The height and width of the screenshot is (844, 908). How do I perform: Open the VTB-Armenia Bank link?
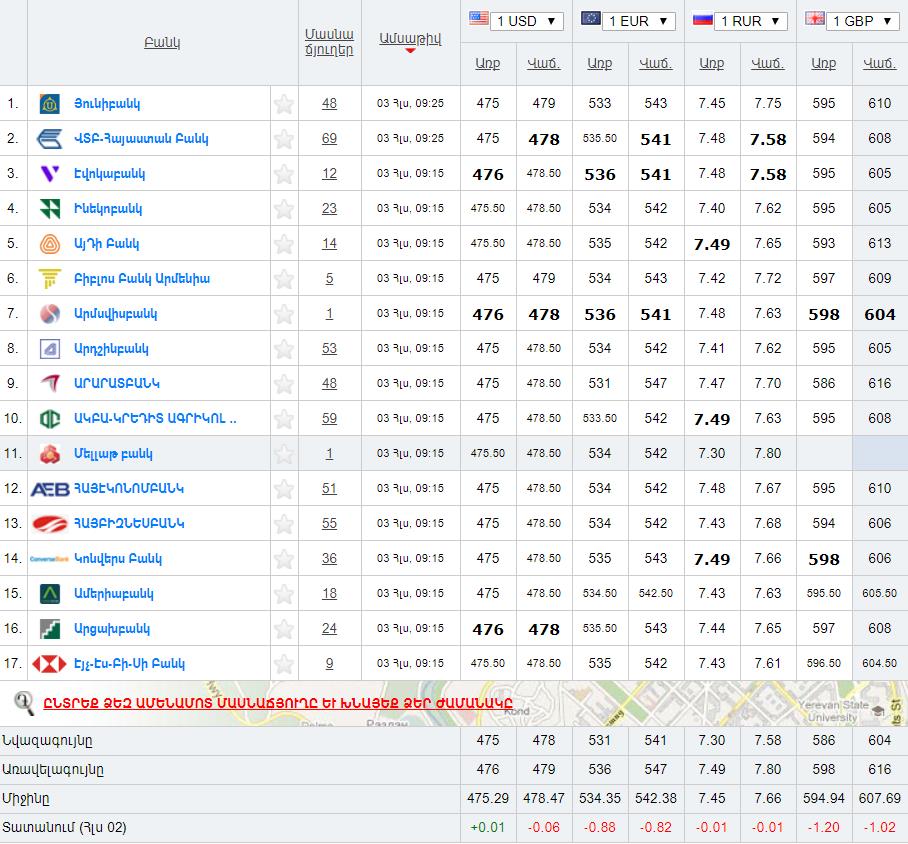pyautogui.click(x=141, y=139)
